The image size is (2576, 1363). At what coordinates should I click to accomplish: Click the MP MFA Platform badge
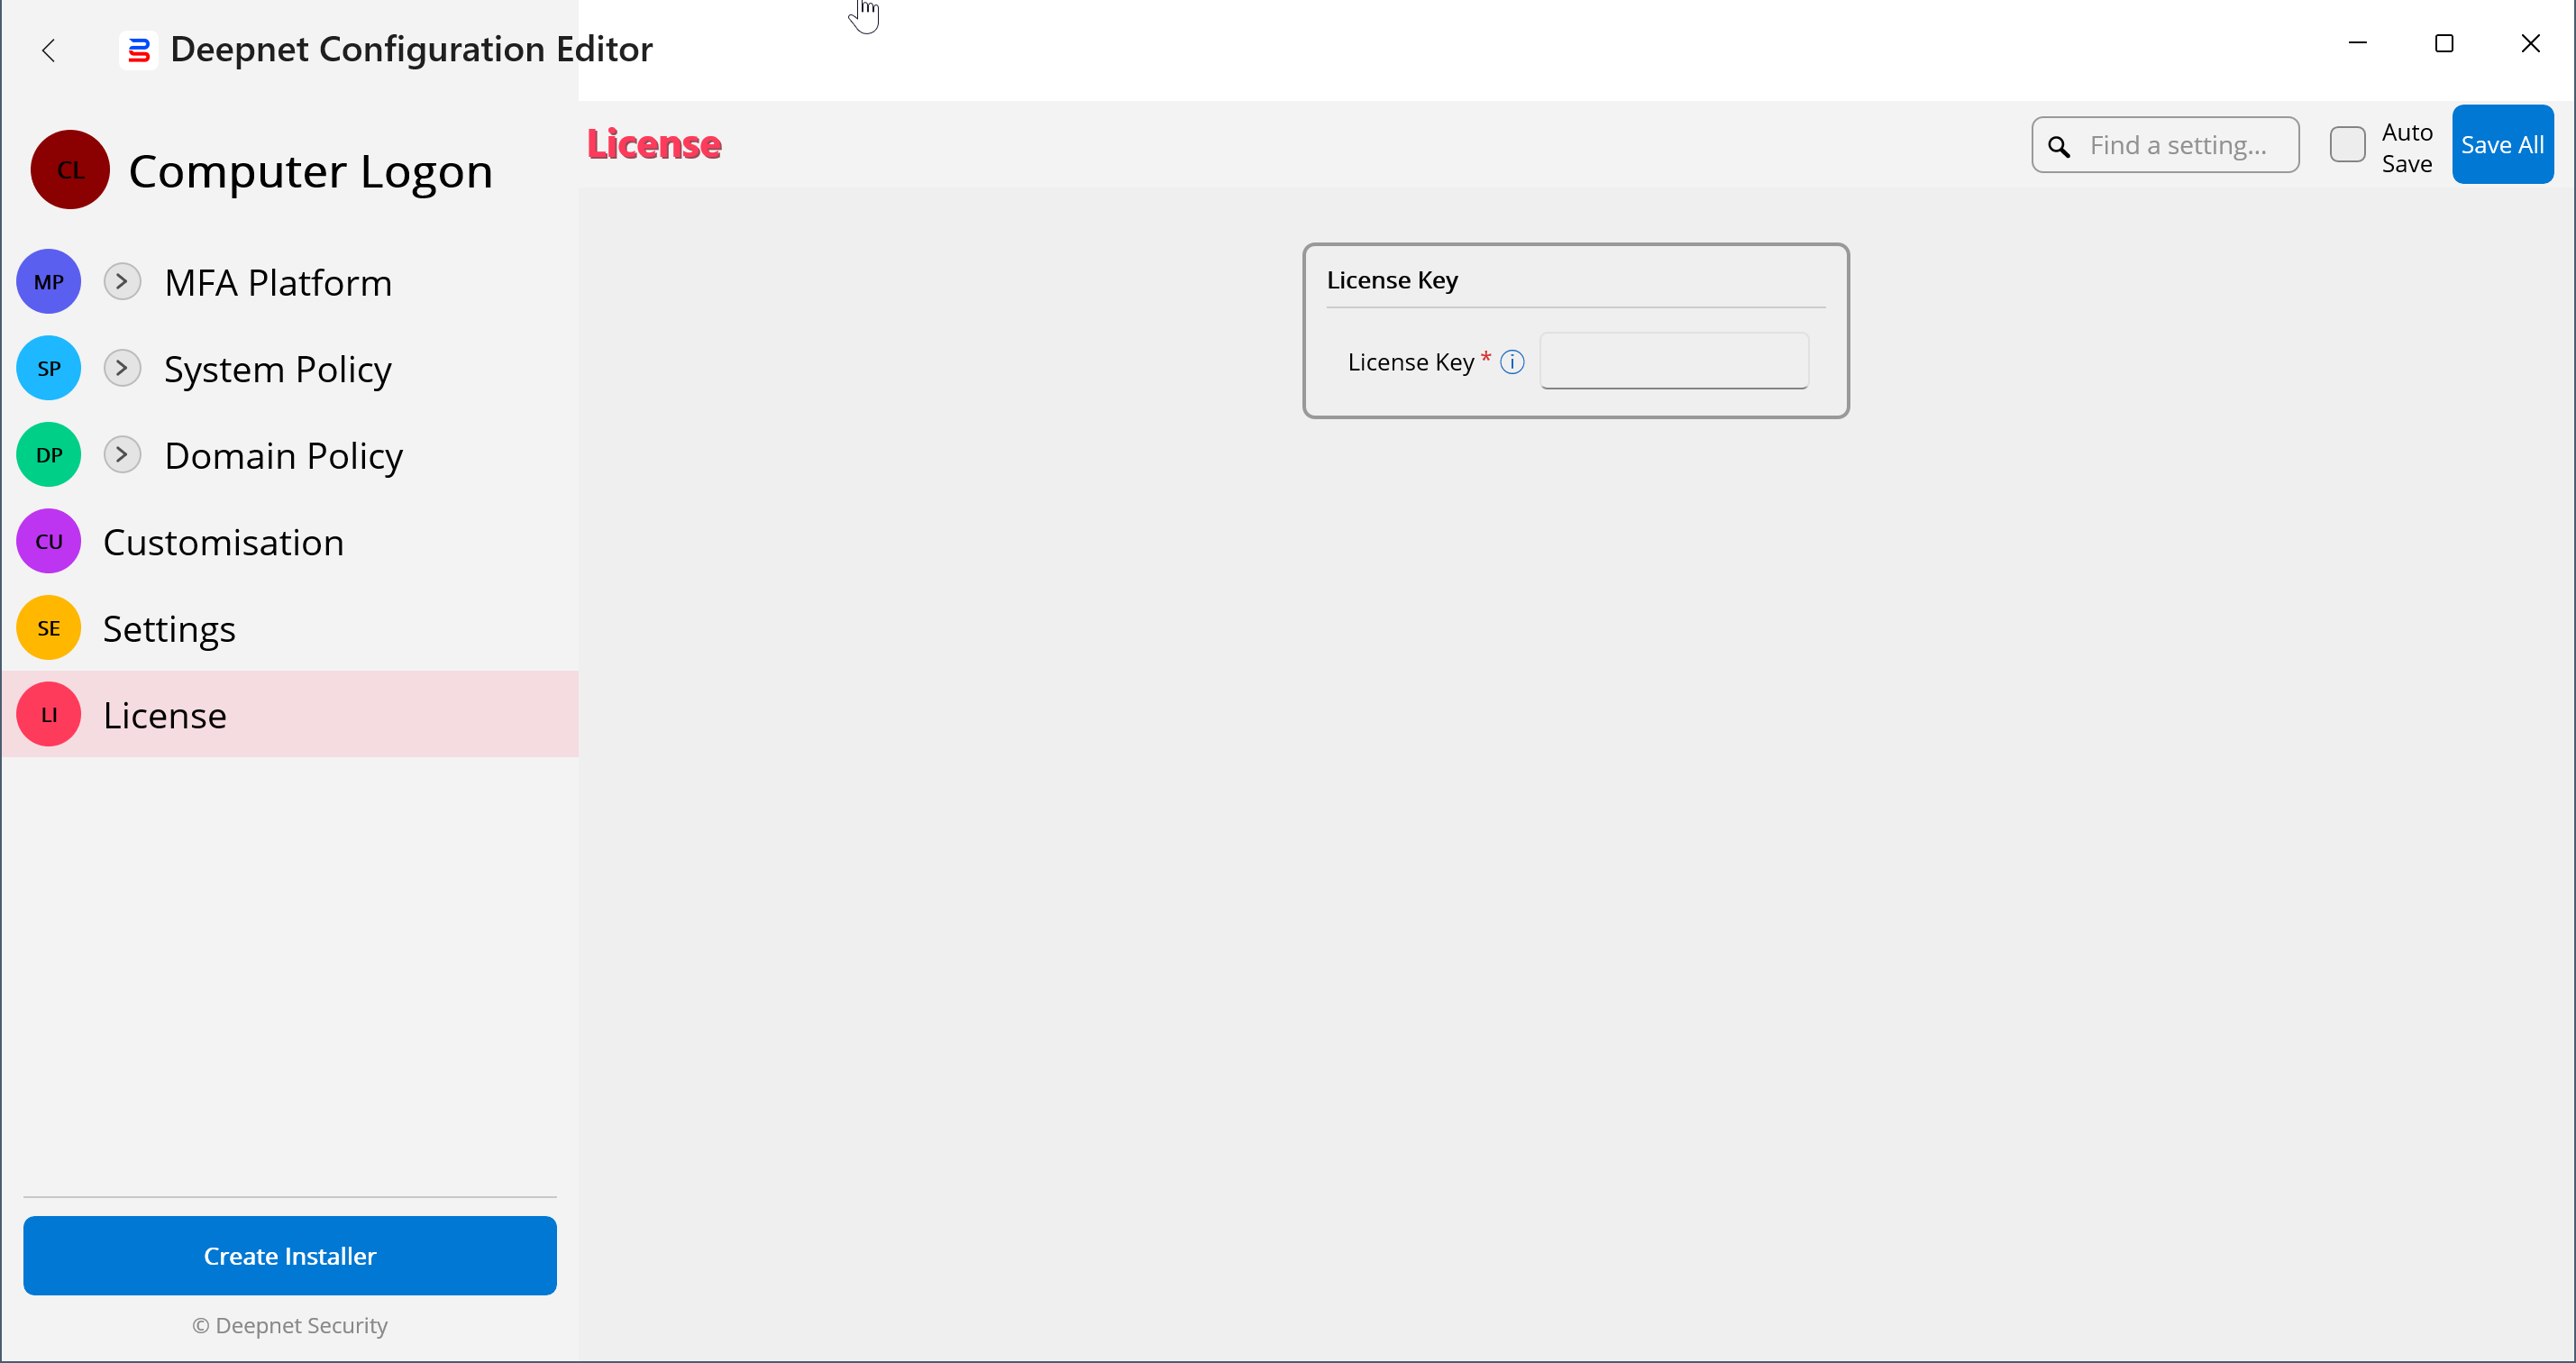coord(49,282)
